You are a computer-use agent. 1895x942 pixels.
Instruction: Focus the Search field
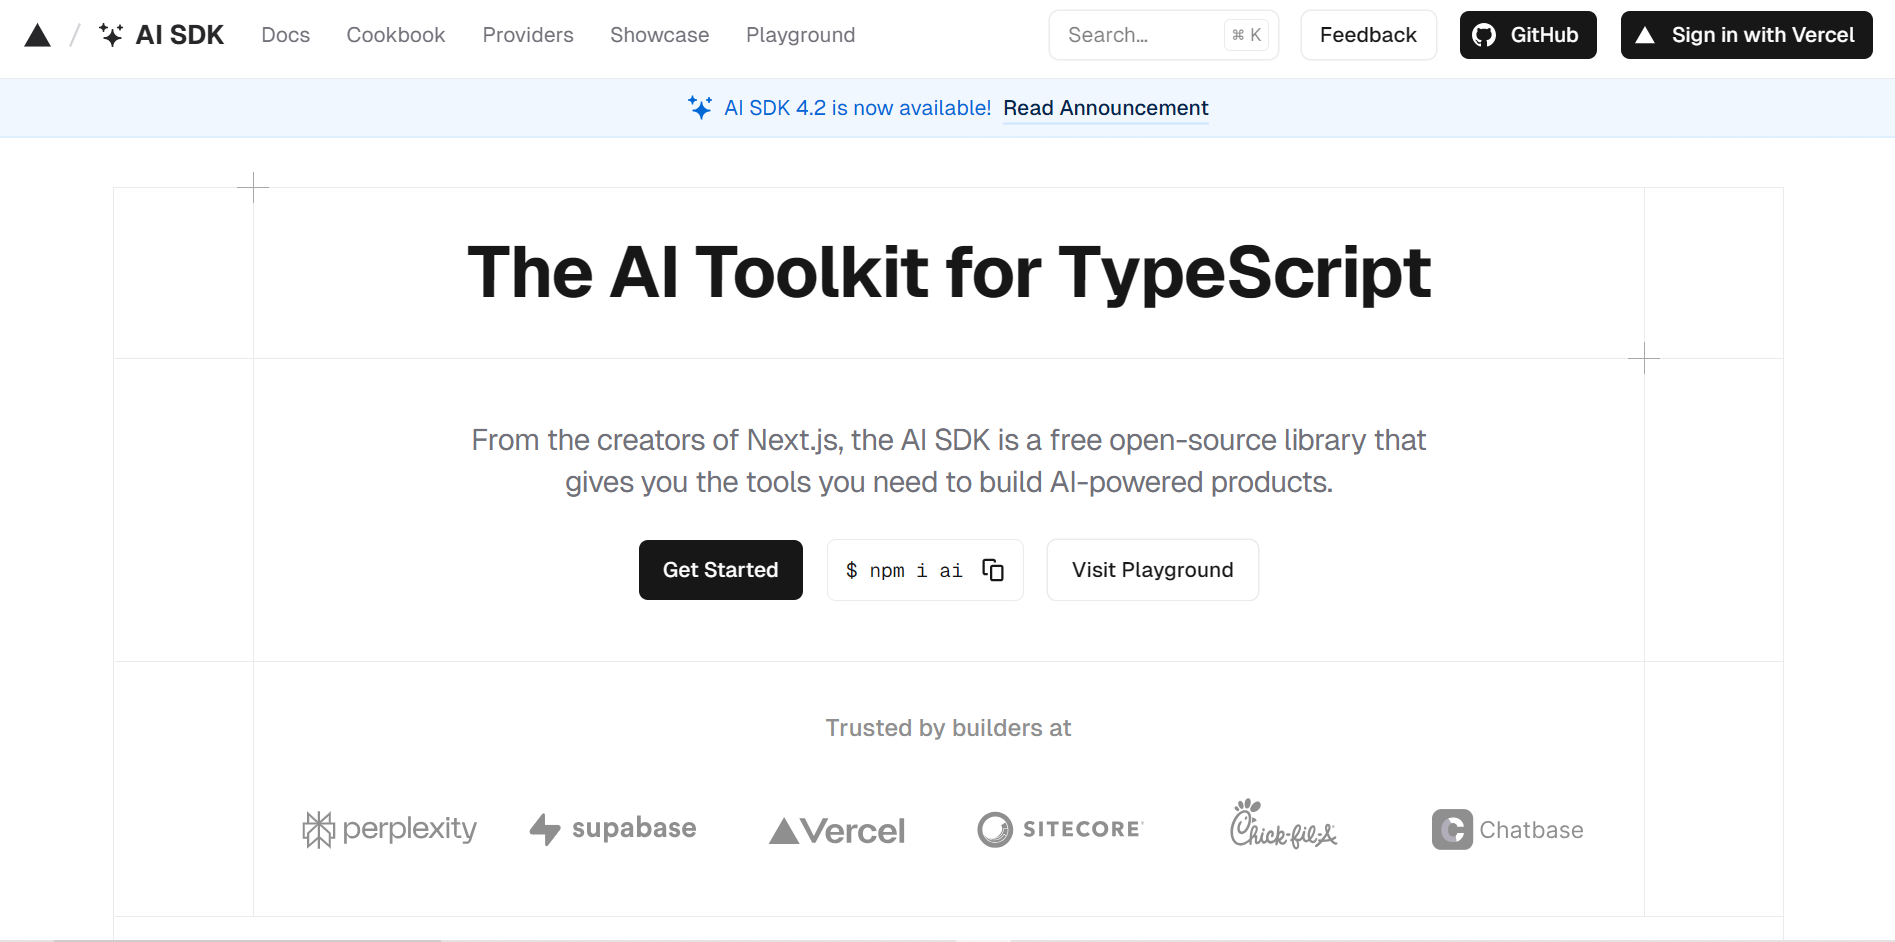[1164, 35]
